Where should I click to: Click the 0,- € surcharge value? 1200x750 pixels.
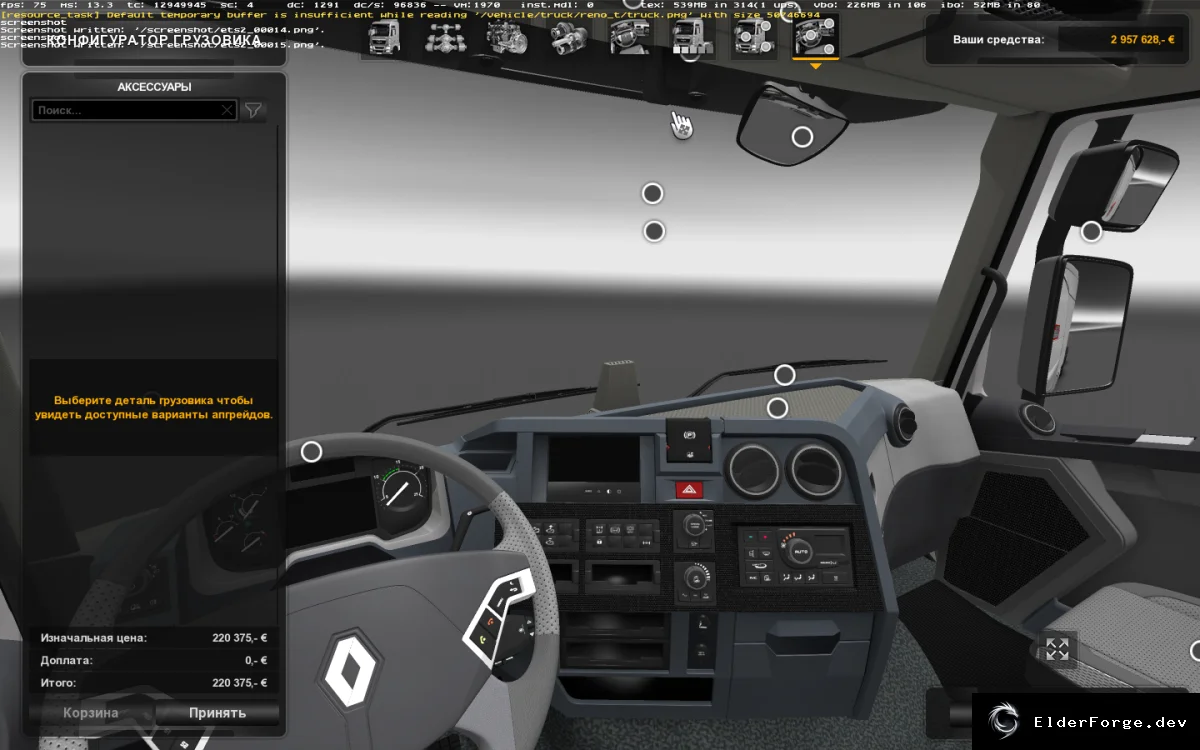[256, 660]
